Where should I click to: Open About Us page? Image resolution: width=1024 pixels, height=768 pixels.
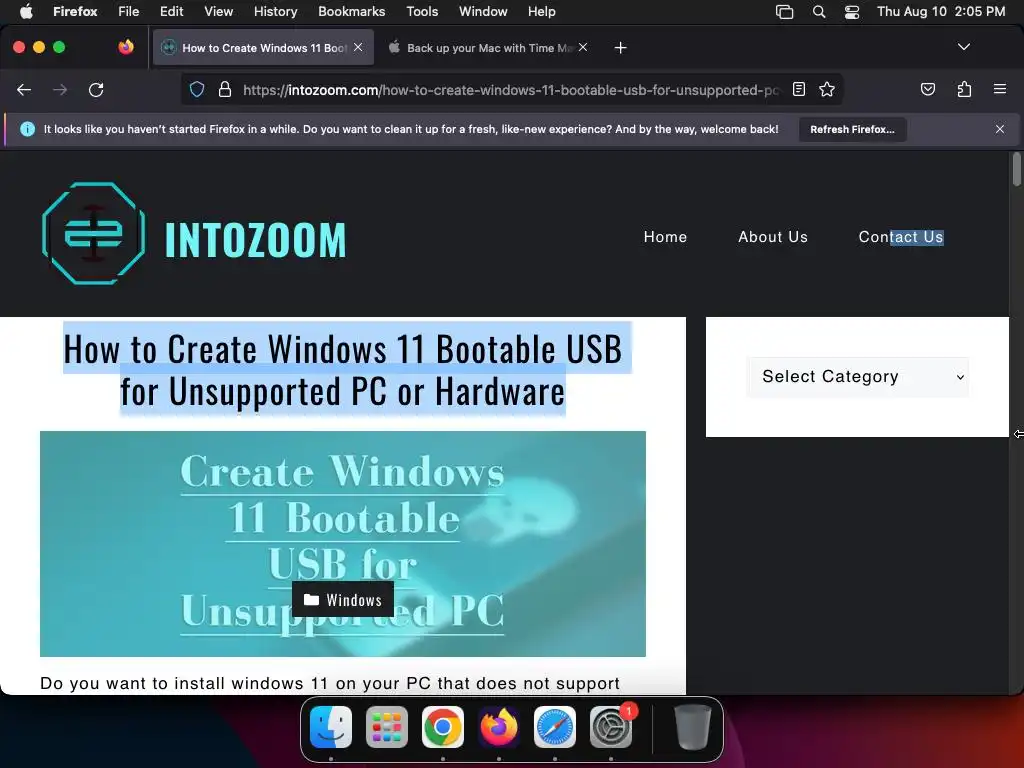click(773, 237)
